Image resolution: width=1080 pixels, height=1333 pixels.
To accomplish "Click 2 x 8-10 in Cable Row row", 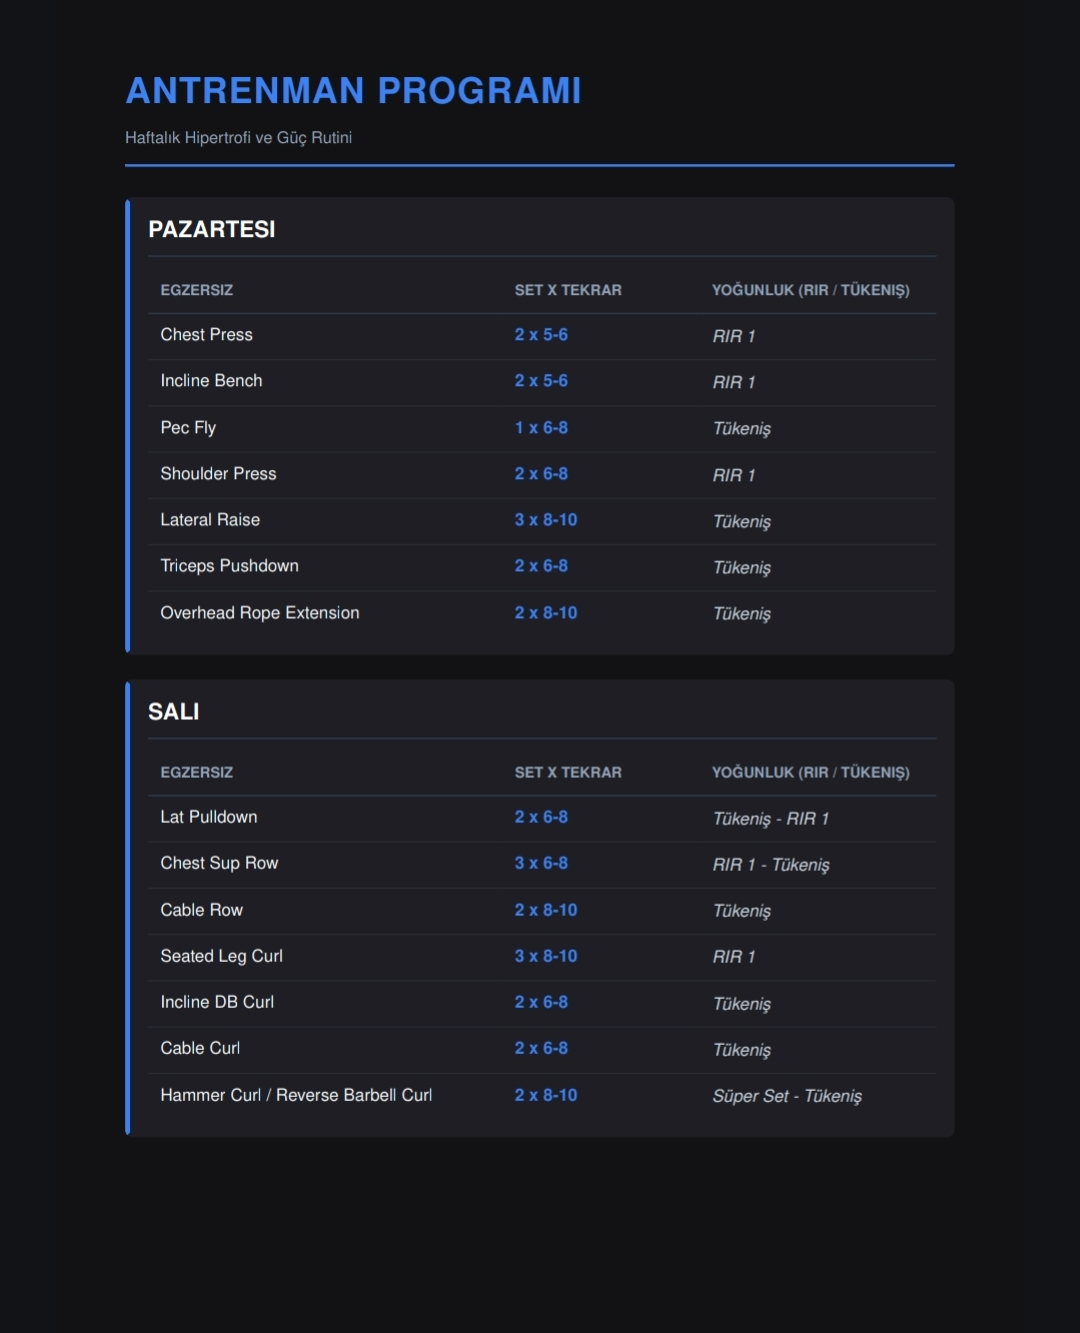I will pos(546,910).
